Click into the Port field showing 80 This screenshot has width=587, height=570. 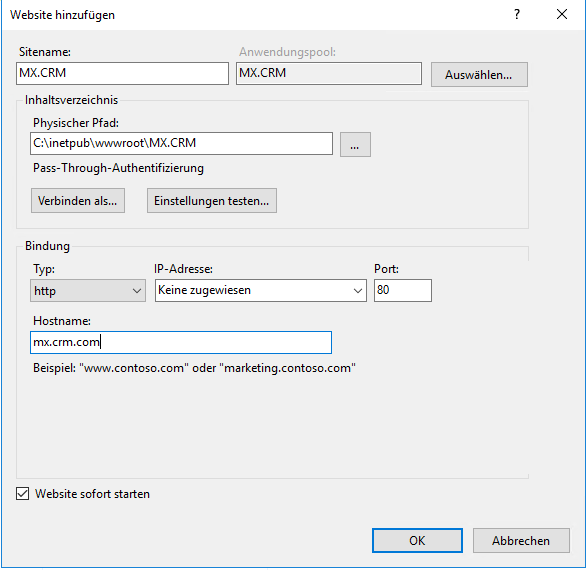(403, 290)
